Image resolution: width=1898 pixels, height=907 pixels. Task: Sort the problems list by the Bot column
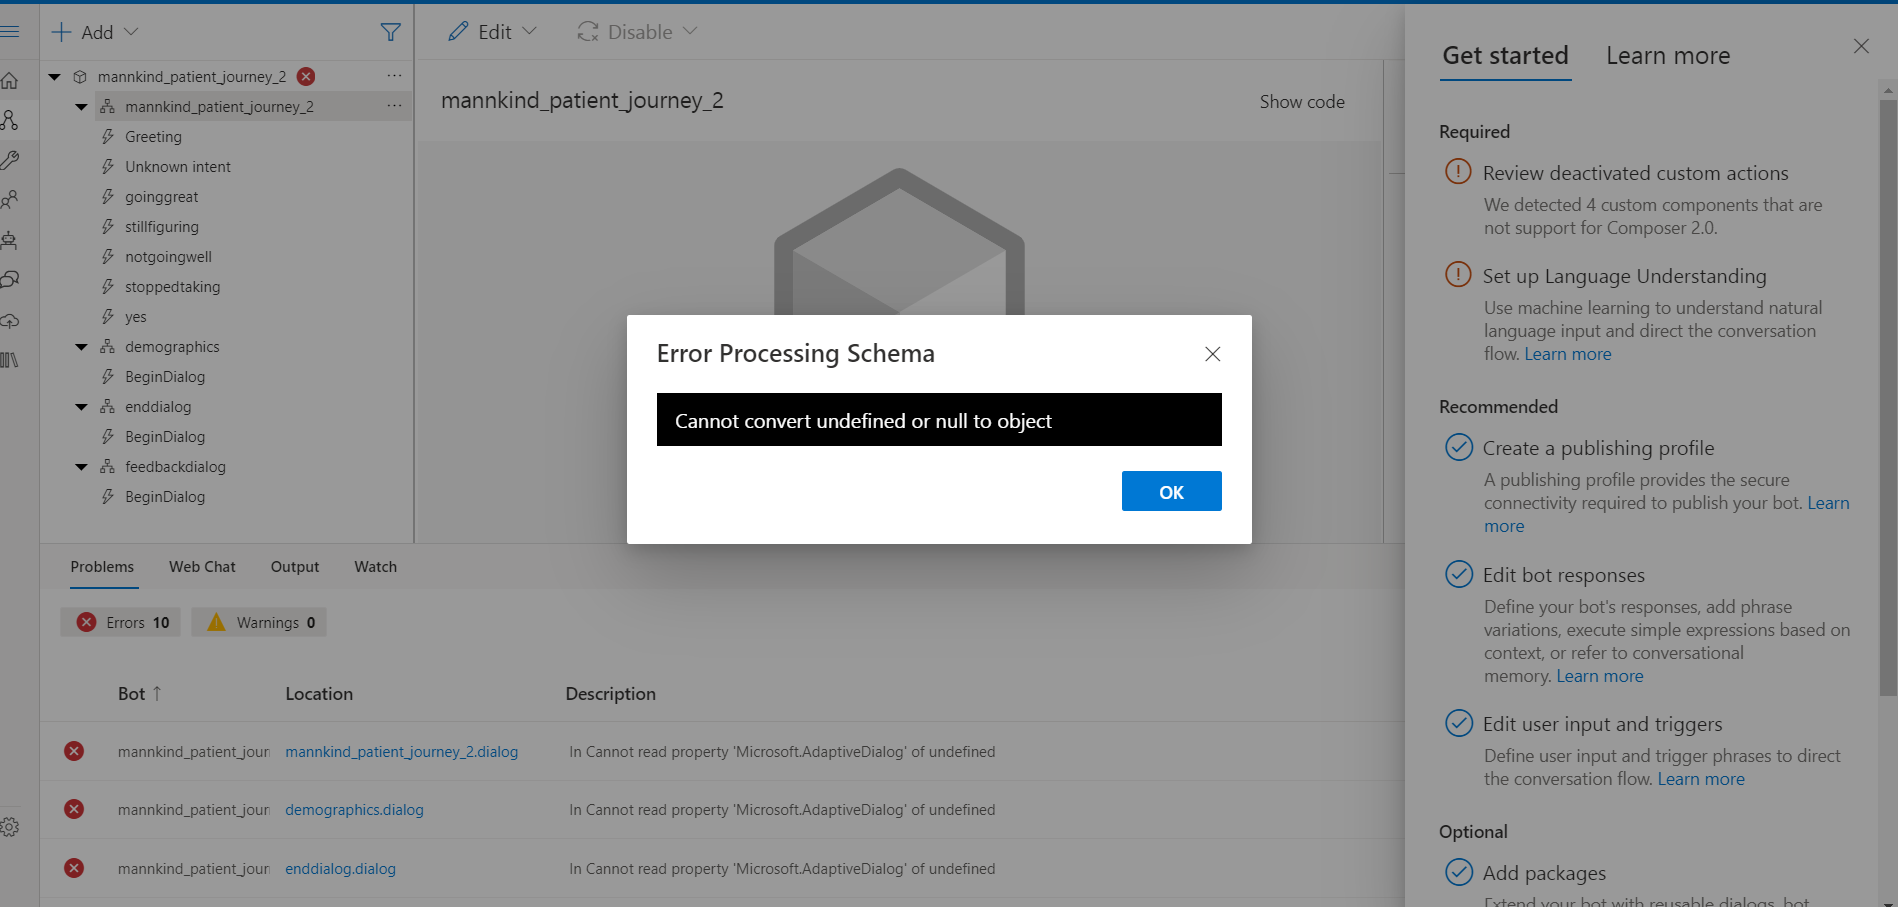tap(139, 693)
